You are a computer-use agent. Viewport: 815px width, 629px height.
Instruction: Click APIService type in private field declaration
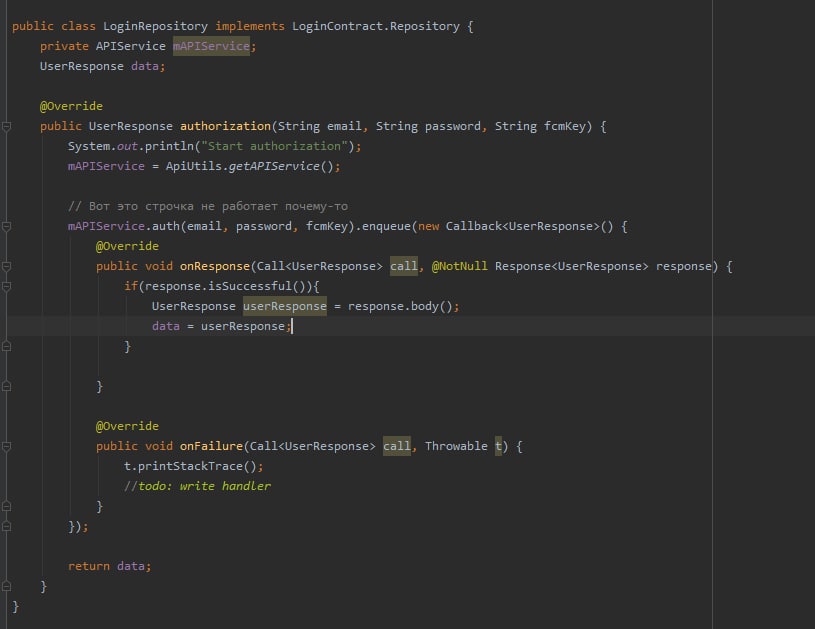click(x=130, y=46)
